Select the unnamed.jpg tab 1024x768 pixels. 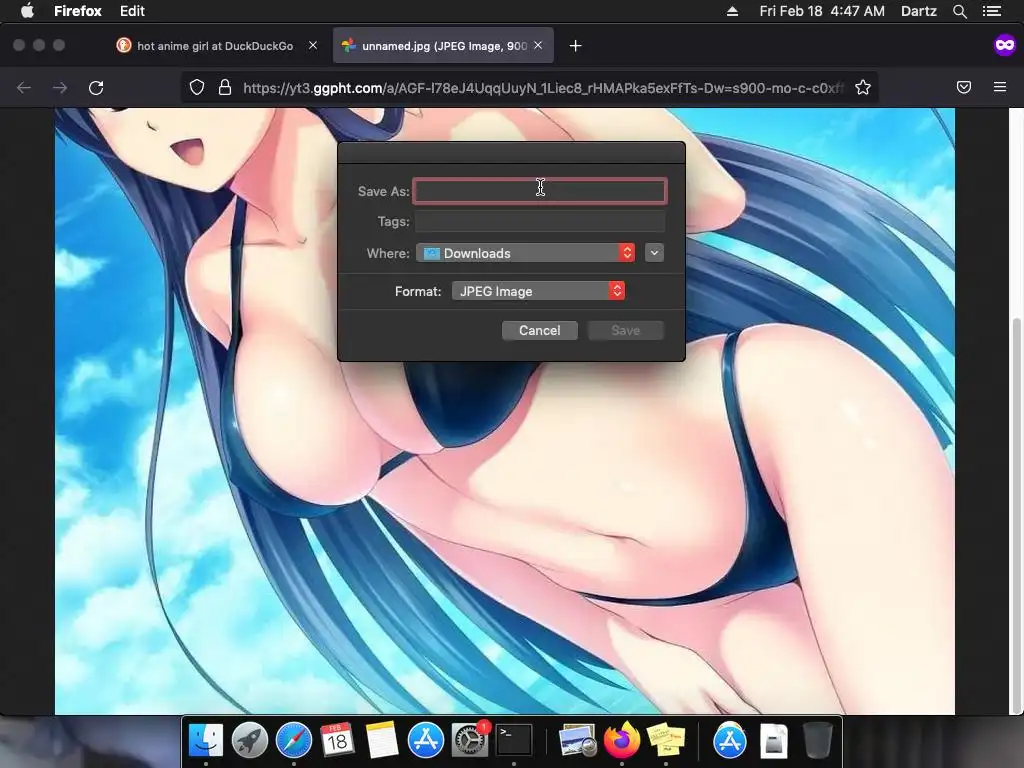point(434,46)
